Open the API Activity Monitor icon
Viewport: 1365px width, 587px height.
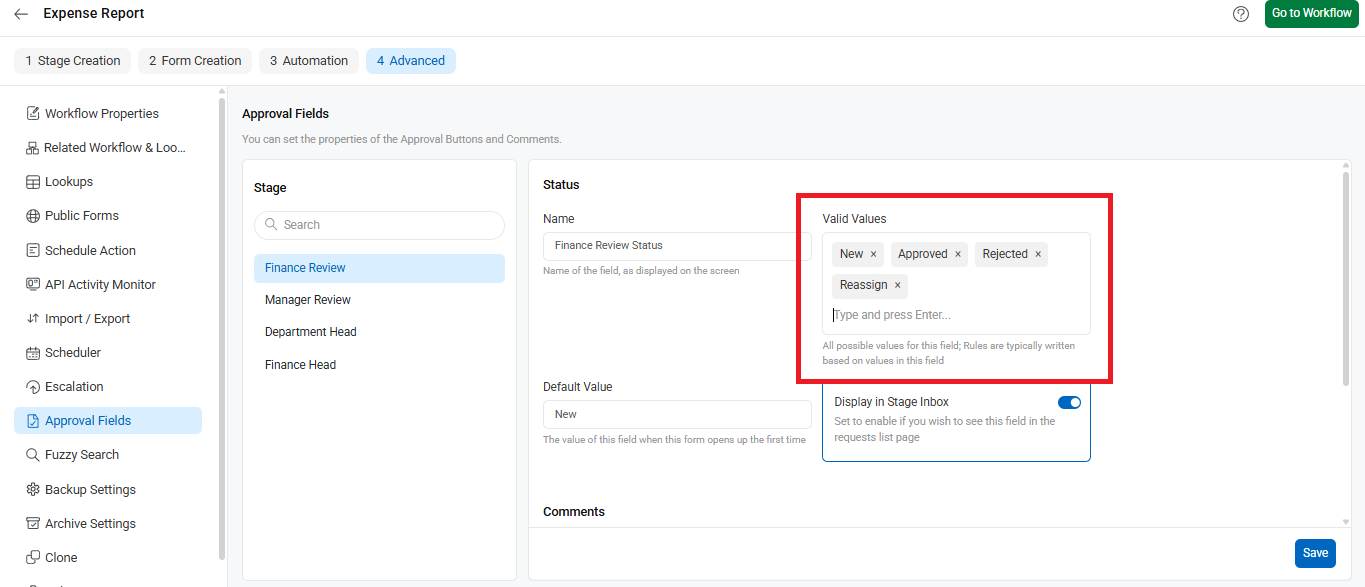(x=33, y=284)
